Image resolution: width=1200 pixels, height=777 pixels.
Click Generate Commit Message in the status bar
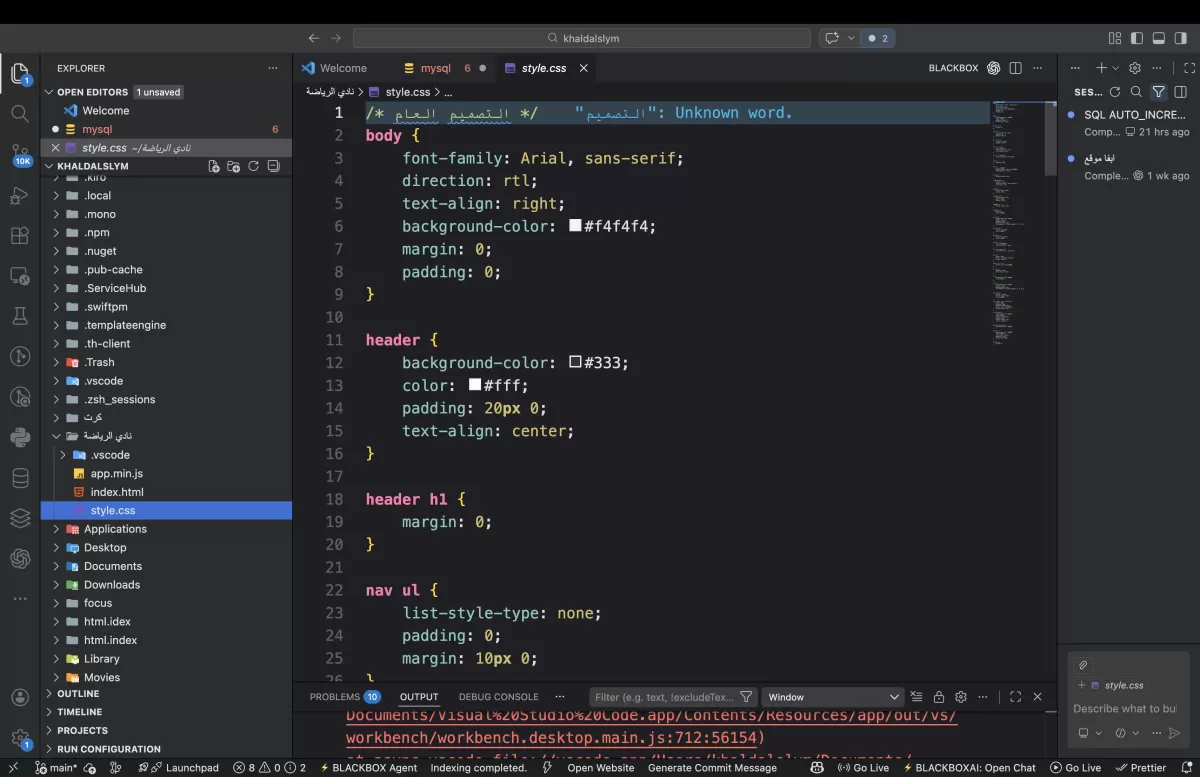point(713,767)
